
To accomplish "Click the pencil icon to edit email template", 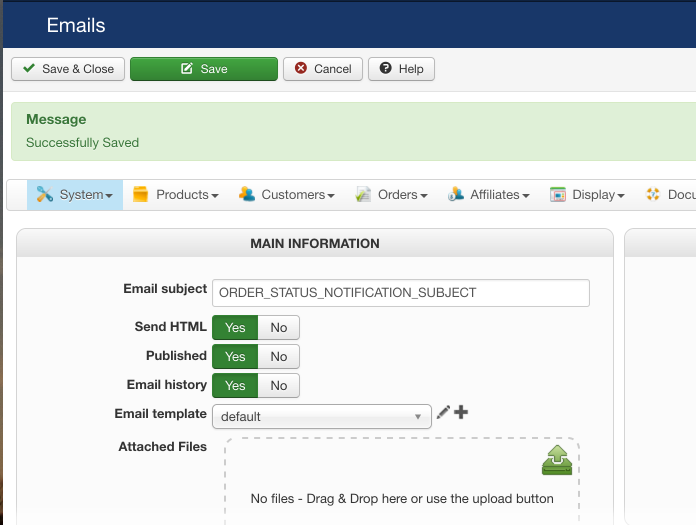I will 443,412.
